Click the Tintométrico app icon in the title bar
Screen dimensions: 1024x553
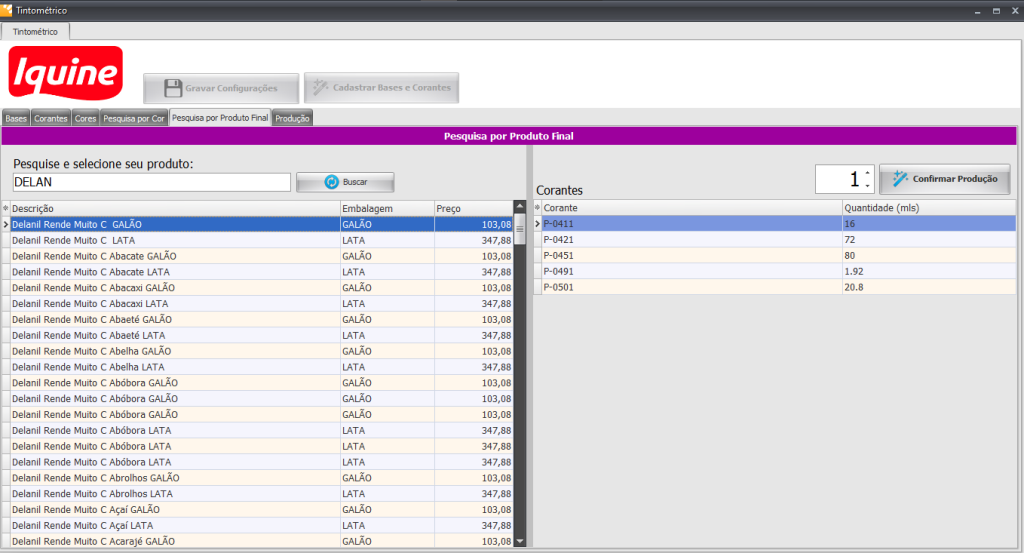[x=7, y=9]
